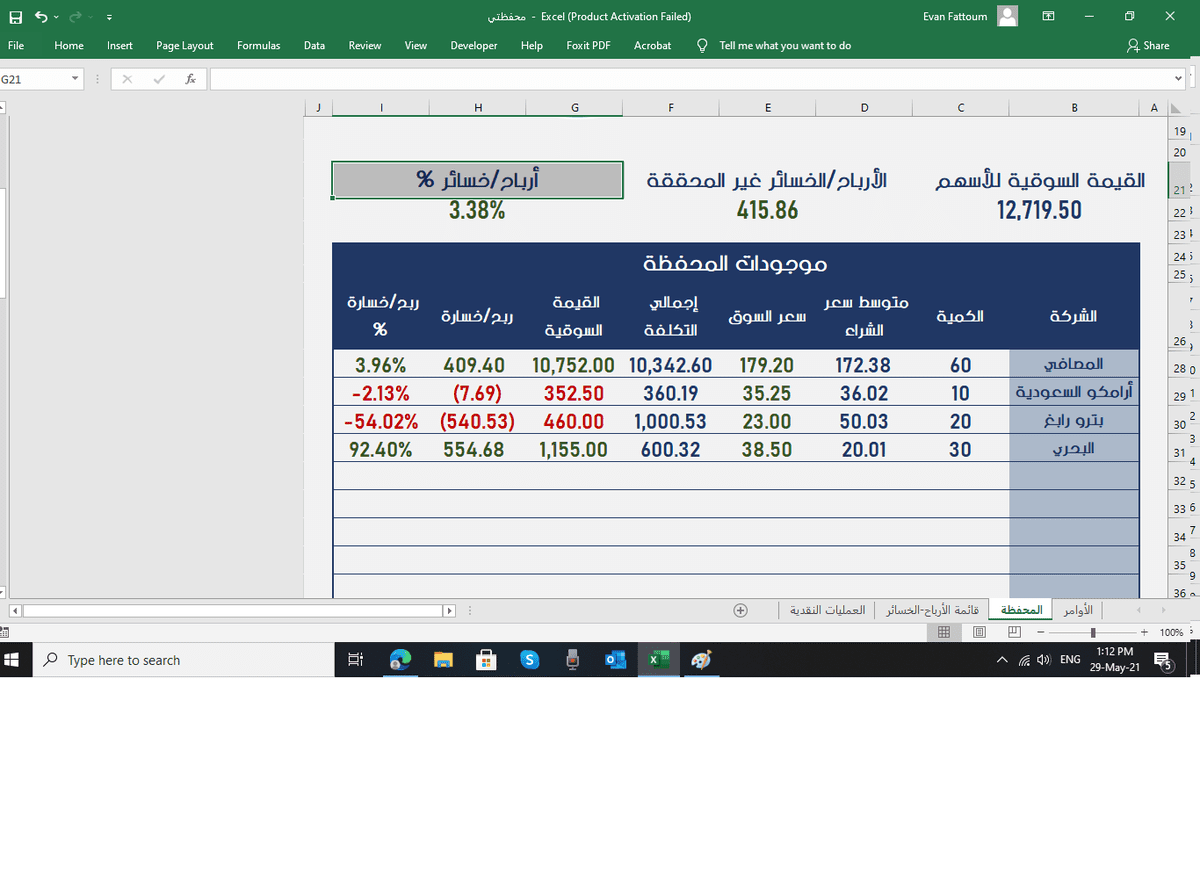1200x881 pixels.
Task: Open the Name Box dropdown arrow
Action: tap(75, 79)
